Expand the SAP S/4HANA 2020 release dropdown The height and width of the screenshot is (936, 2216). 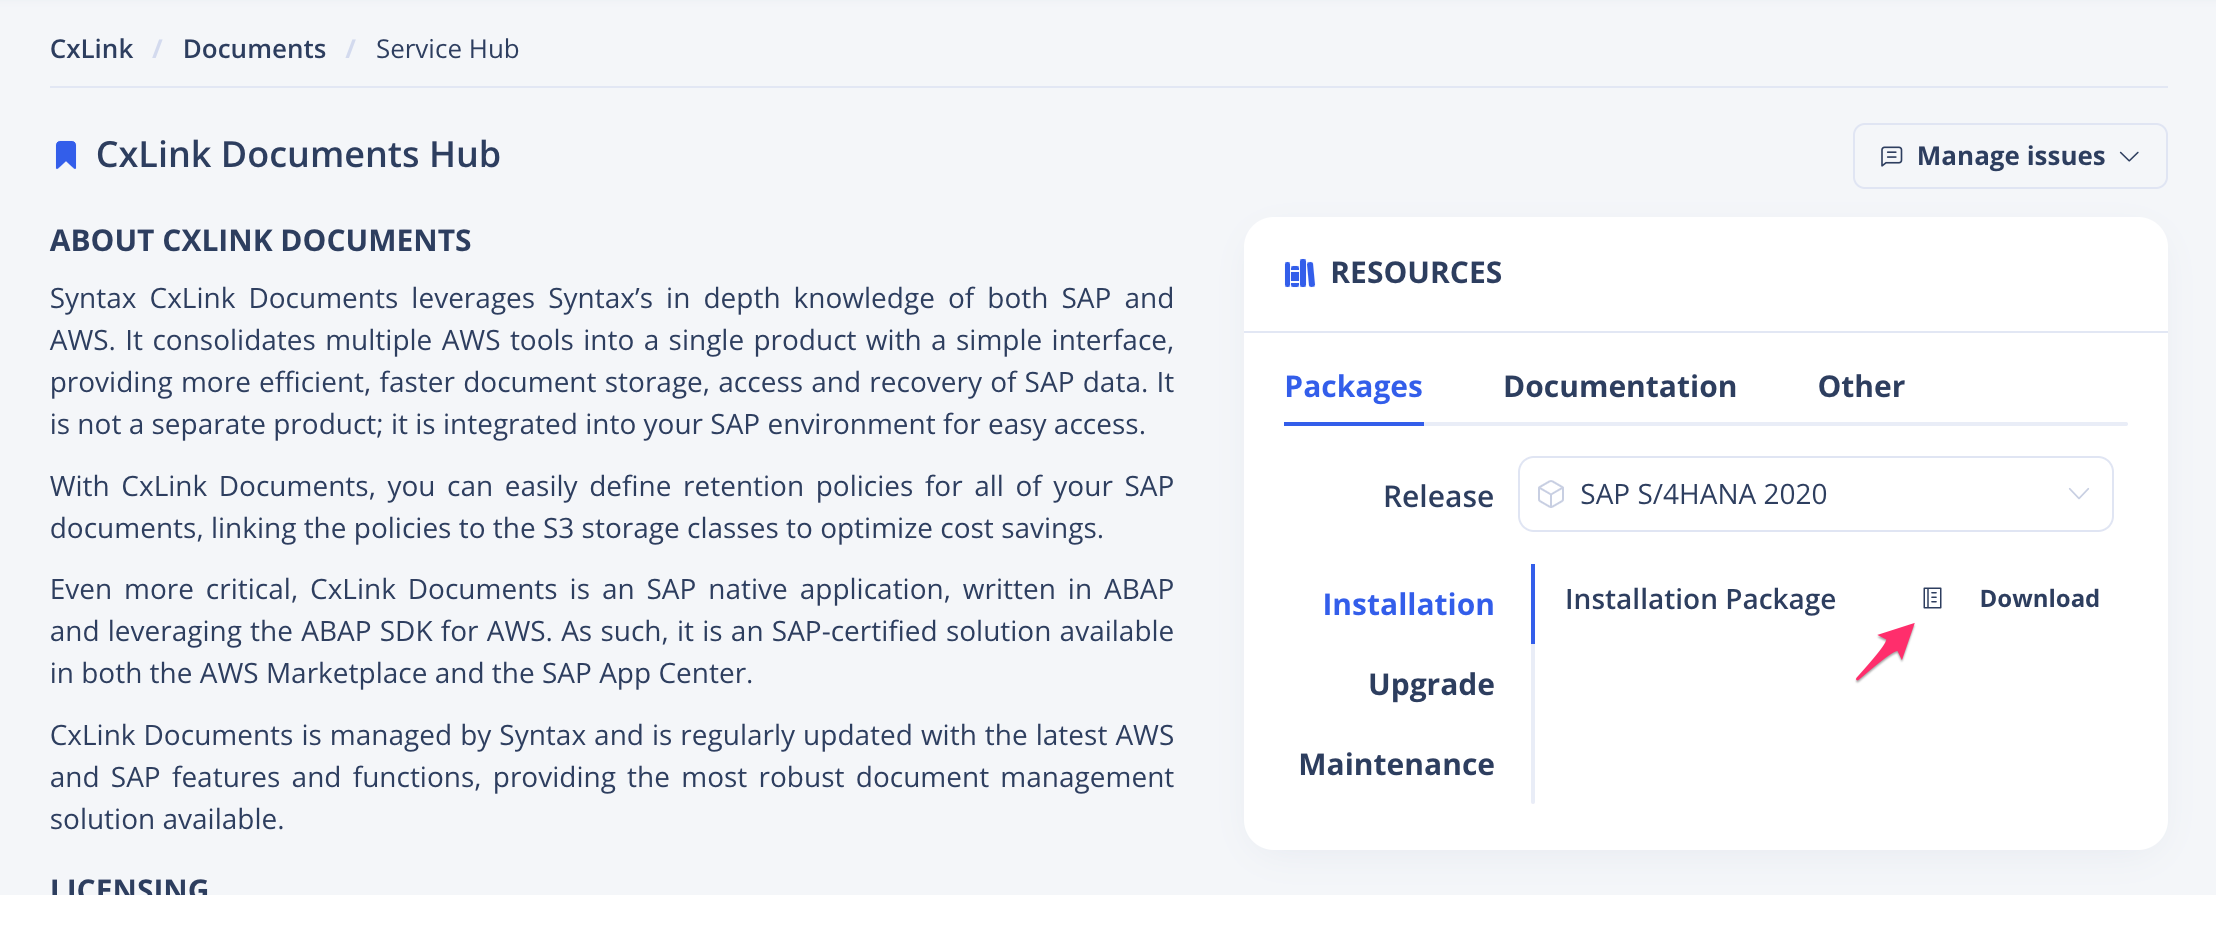[x=1814, y=493]
